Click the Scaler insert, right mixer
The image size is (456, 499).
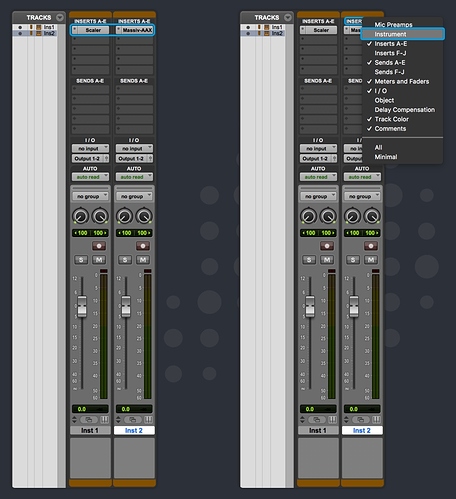318,30
